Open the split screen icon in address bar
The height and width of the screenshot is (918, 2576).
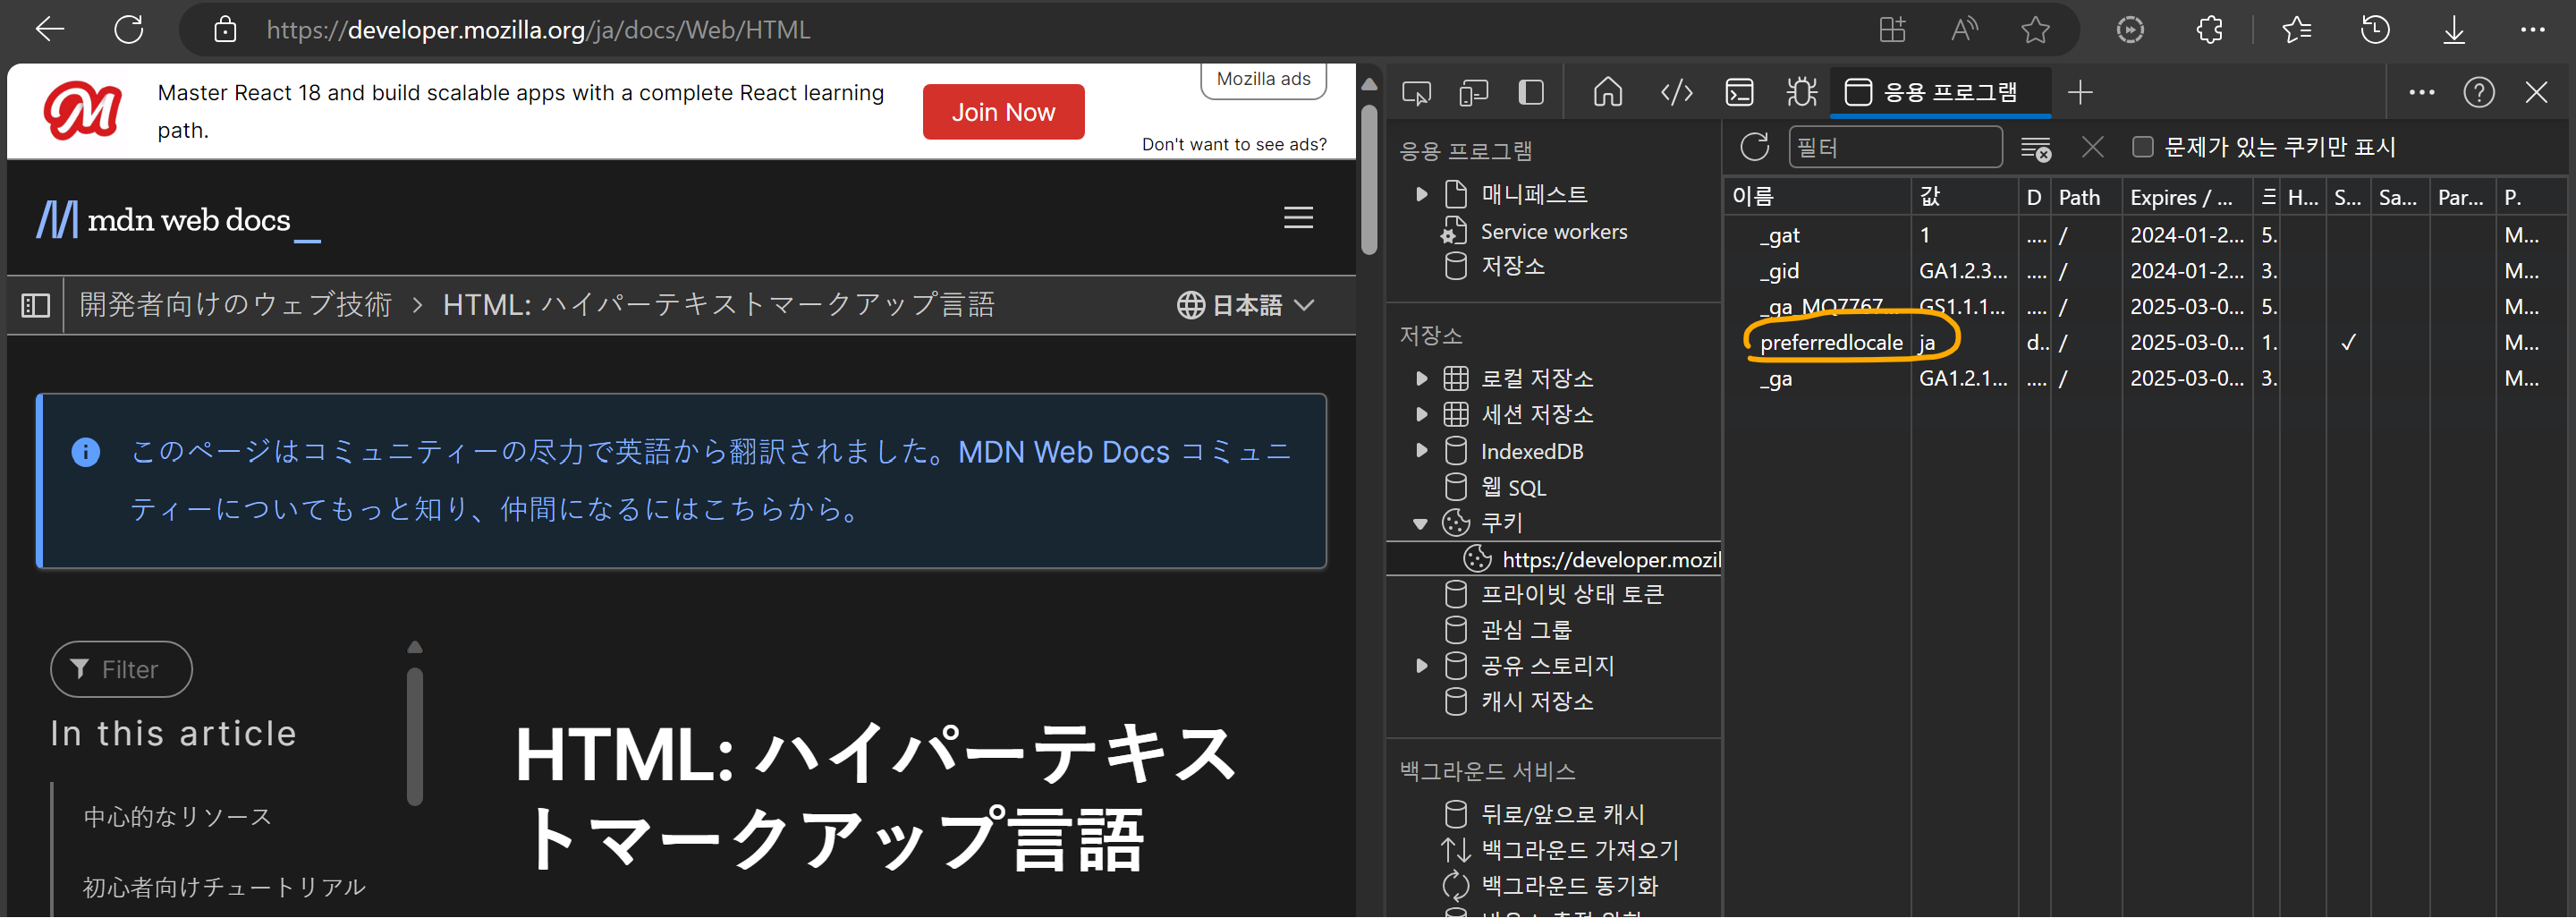[1892, 30]
